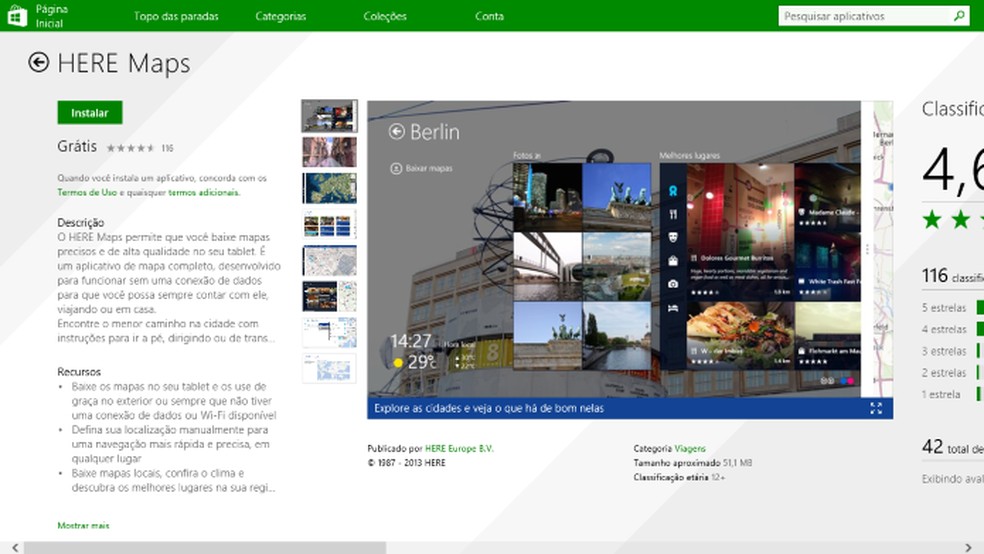984x554 pixels.
Task: Click the 1 estrela rating row
Action: click(953, 394)
